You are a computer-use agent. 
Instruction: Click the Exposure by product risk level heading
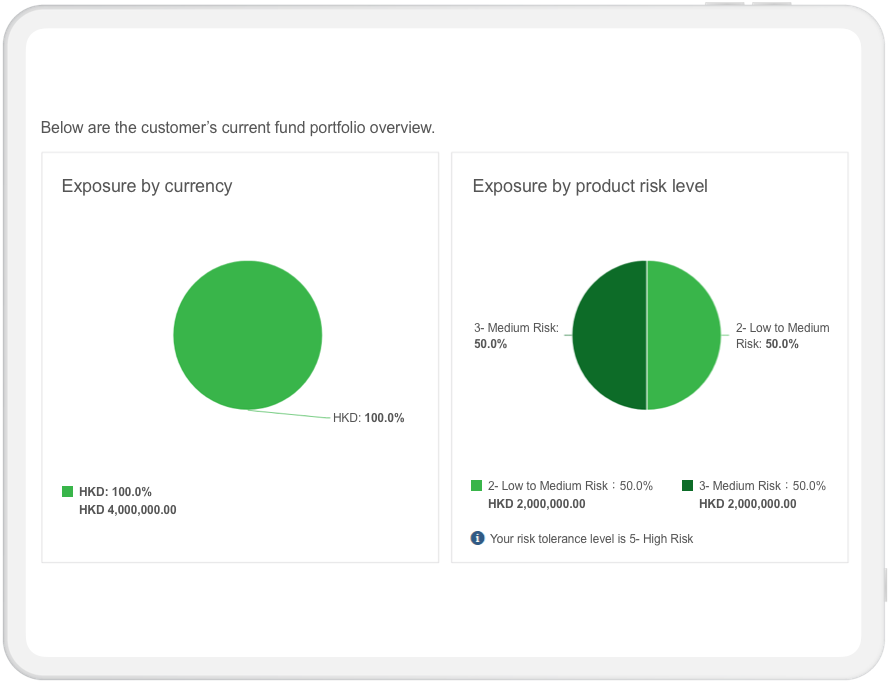(590, 186)
